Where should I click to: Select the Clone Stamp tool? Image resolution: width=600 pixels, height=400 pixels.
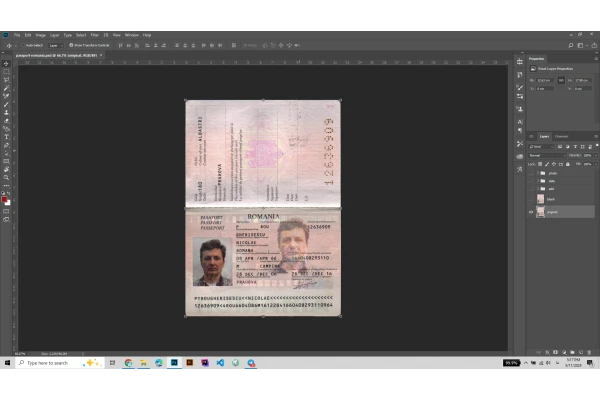tap(6, 113)
